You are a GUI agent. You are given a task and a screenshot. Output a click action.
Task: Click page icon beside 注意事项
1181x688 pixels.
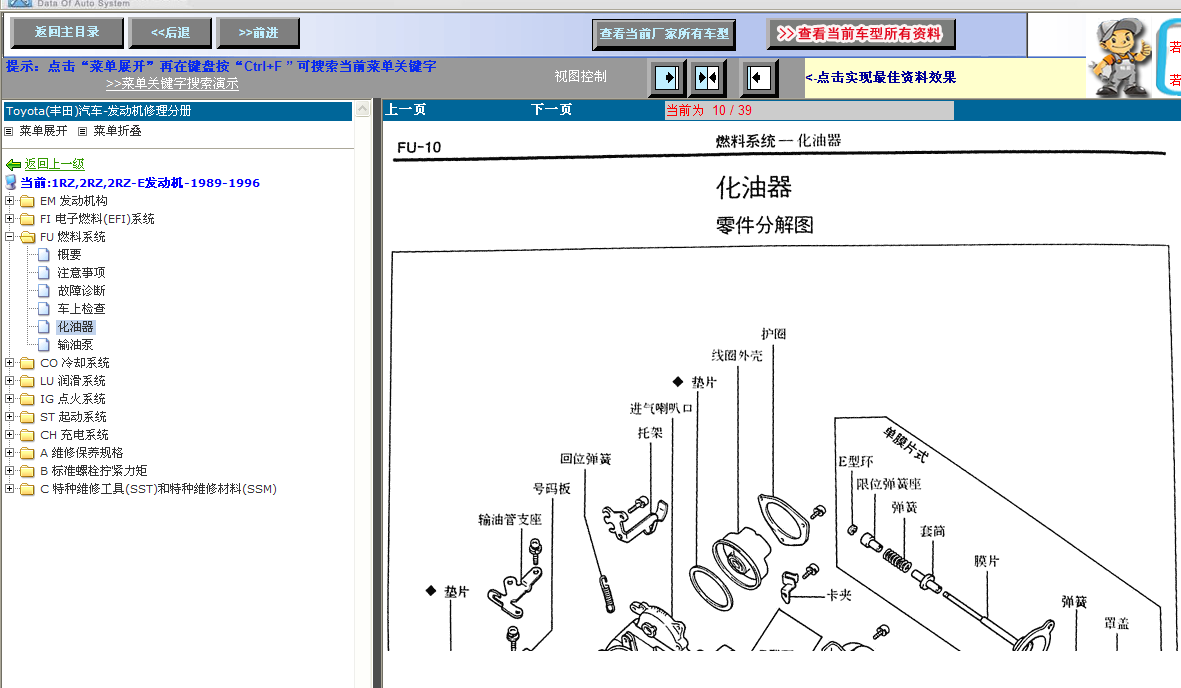44,273
